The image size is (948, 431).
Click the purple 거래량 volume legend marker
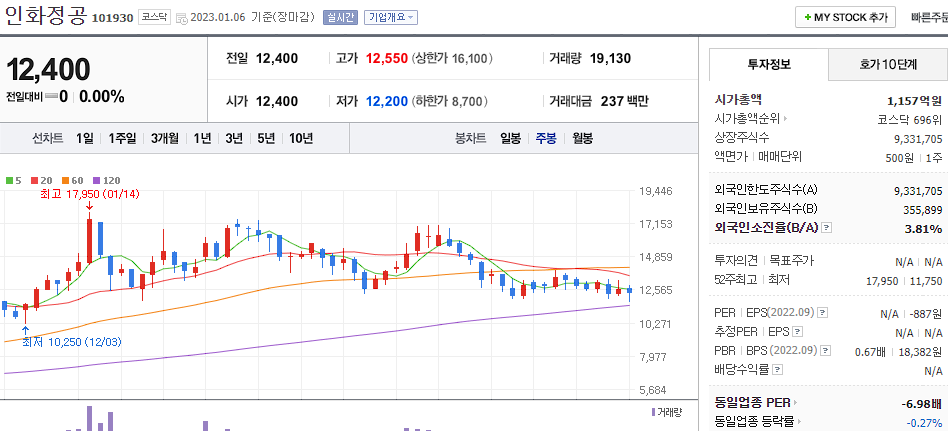(654, 412)
